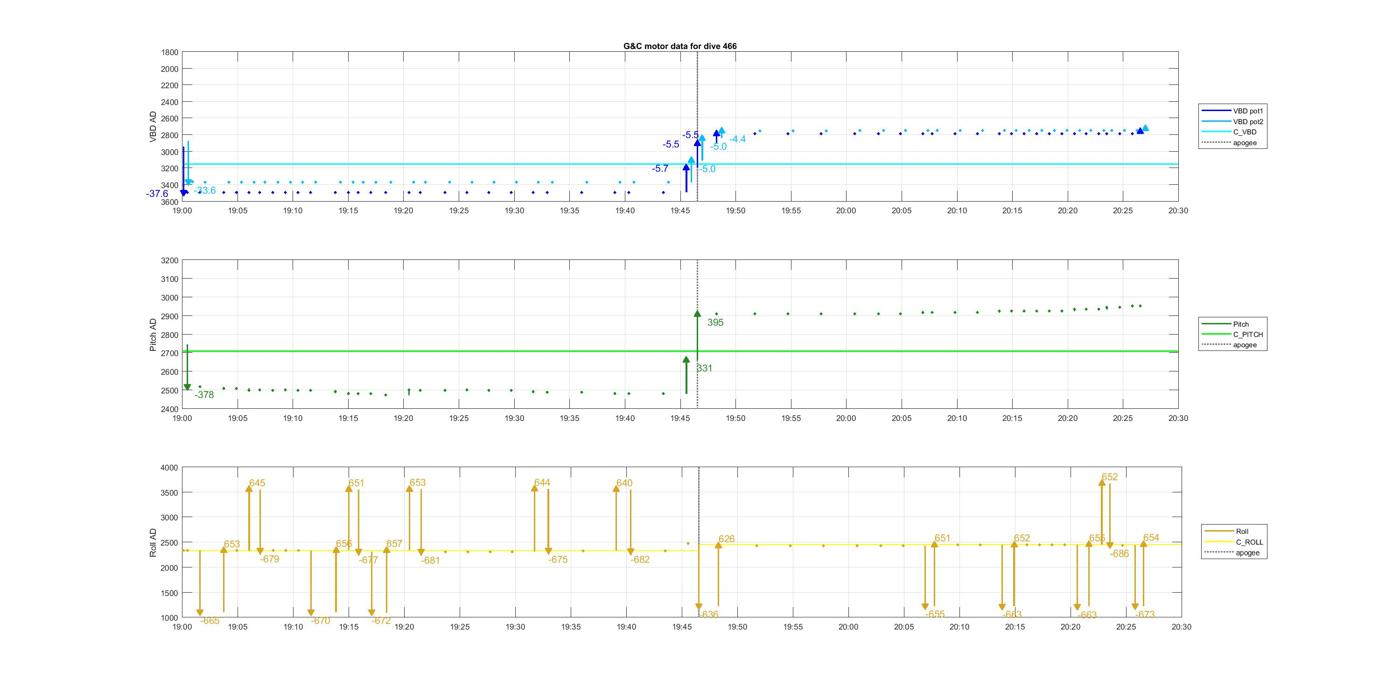Click the "Roll AD" y-axis label

(155, 542)
